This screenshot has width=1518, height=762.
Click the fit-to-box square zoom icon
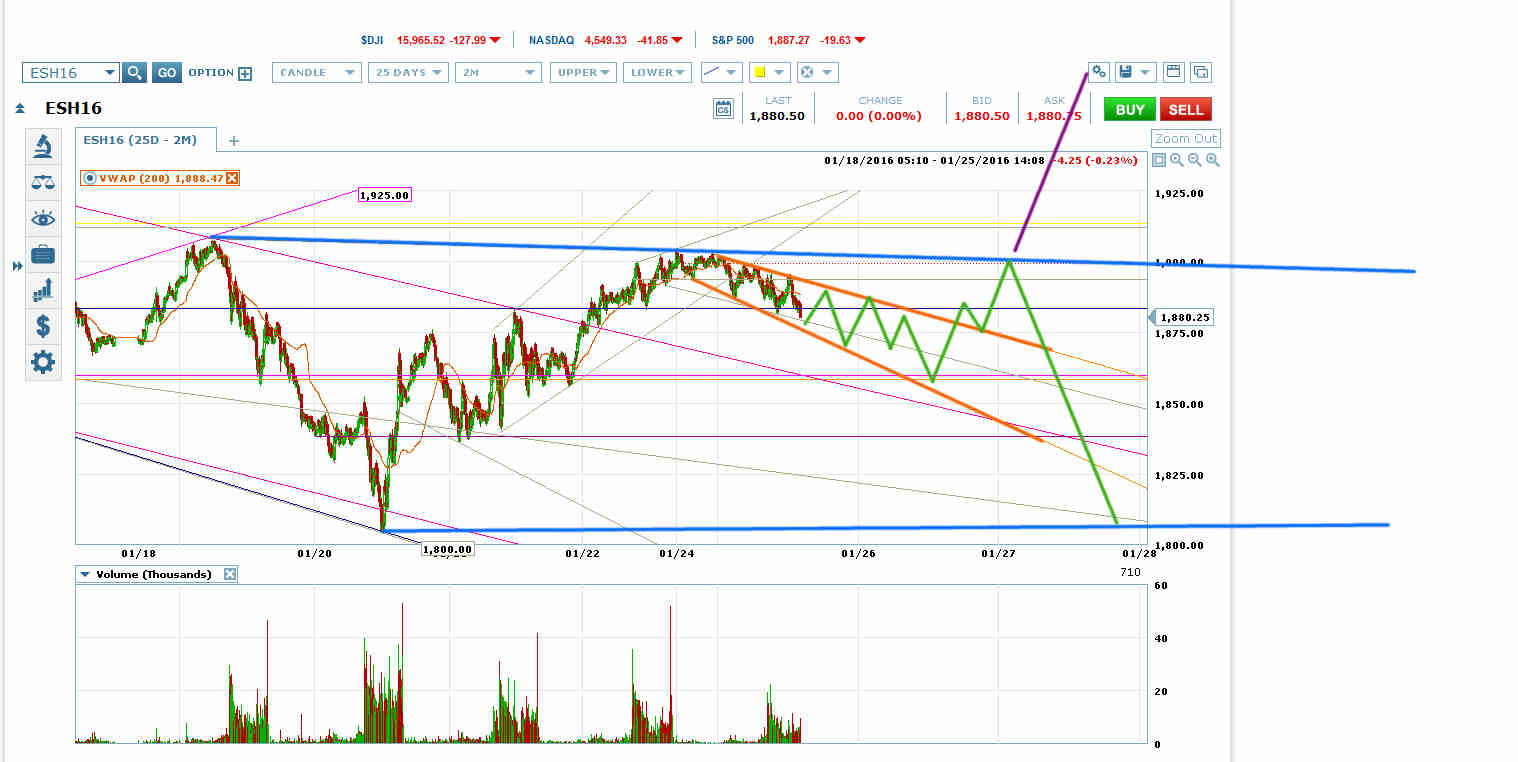click(1158, 160)
